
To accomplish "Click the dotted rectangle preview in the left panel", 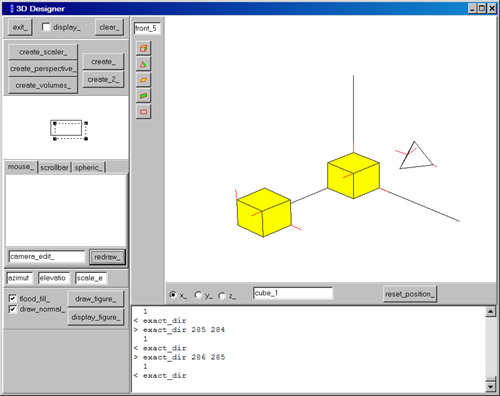I will click(x=69, y=130).
